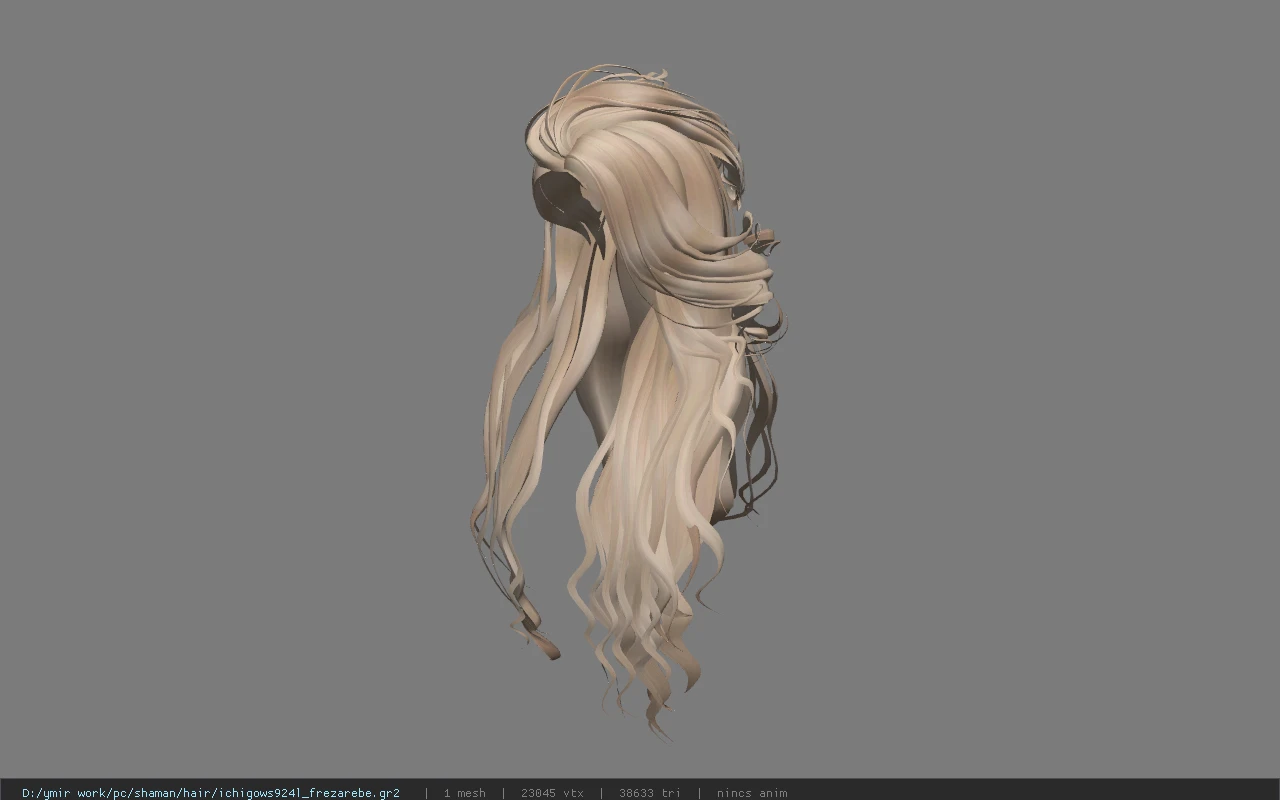Viewport: 1280px width, 800px height.
Task: Click the 'nincs anim' status entry
Action: [752, 793]
